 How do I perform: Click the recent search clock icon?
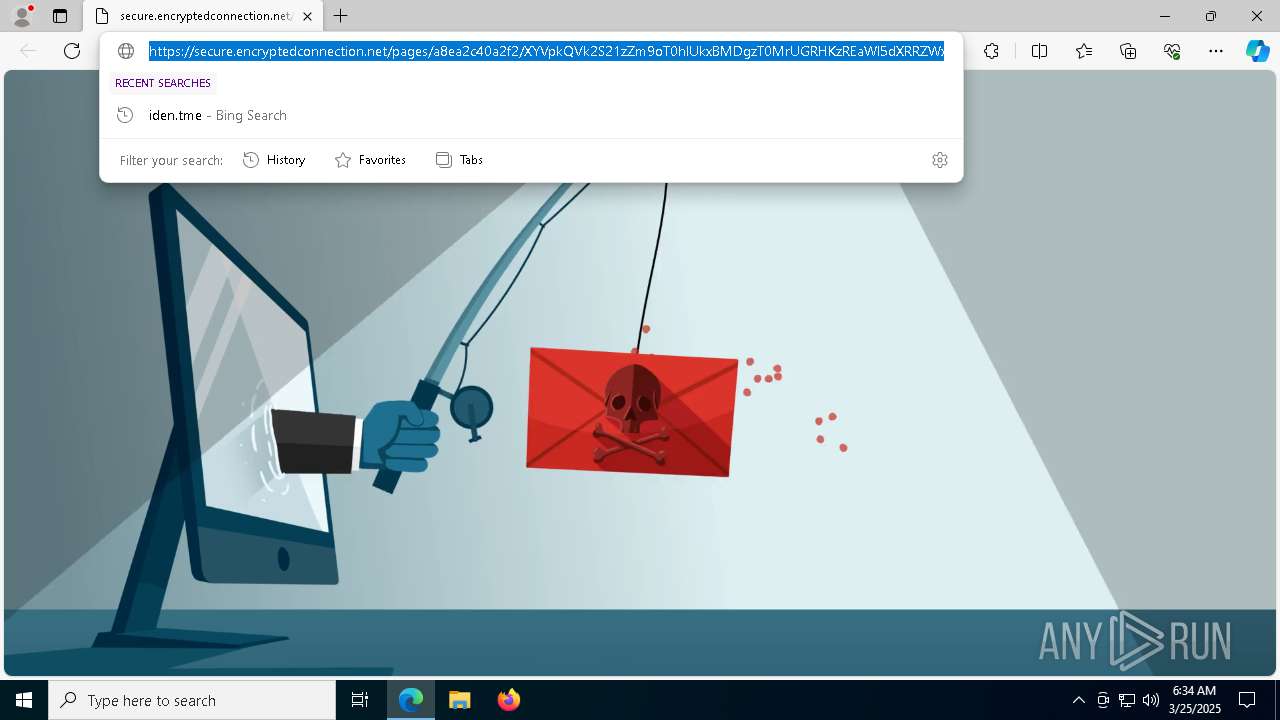point(125,115)
